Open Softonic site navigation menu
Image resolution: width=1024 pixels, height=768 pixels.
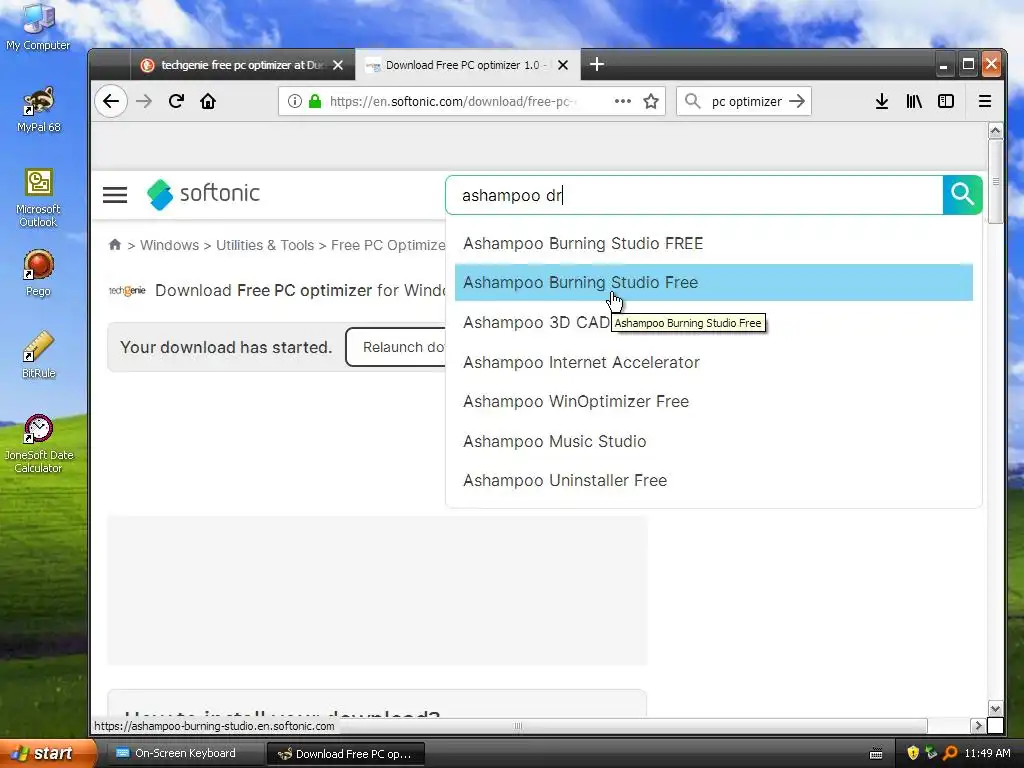click(115, 195)
